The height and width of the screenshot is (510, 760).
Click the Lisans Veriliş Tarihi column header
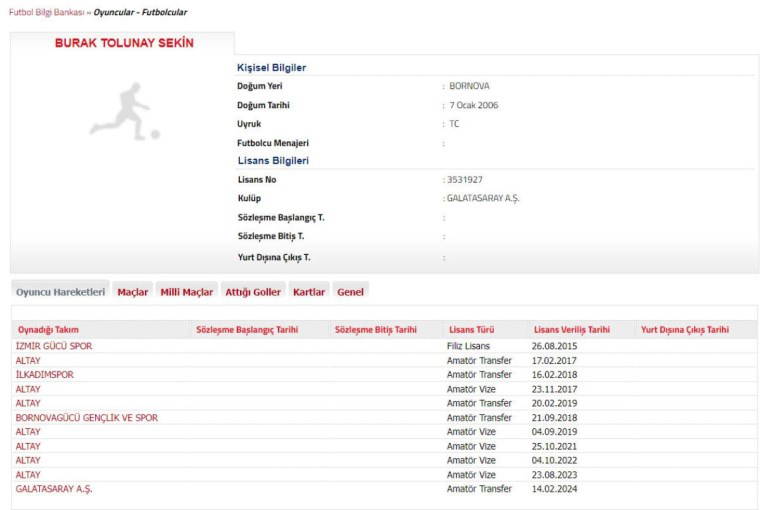click(x=571, y=329)
